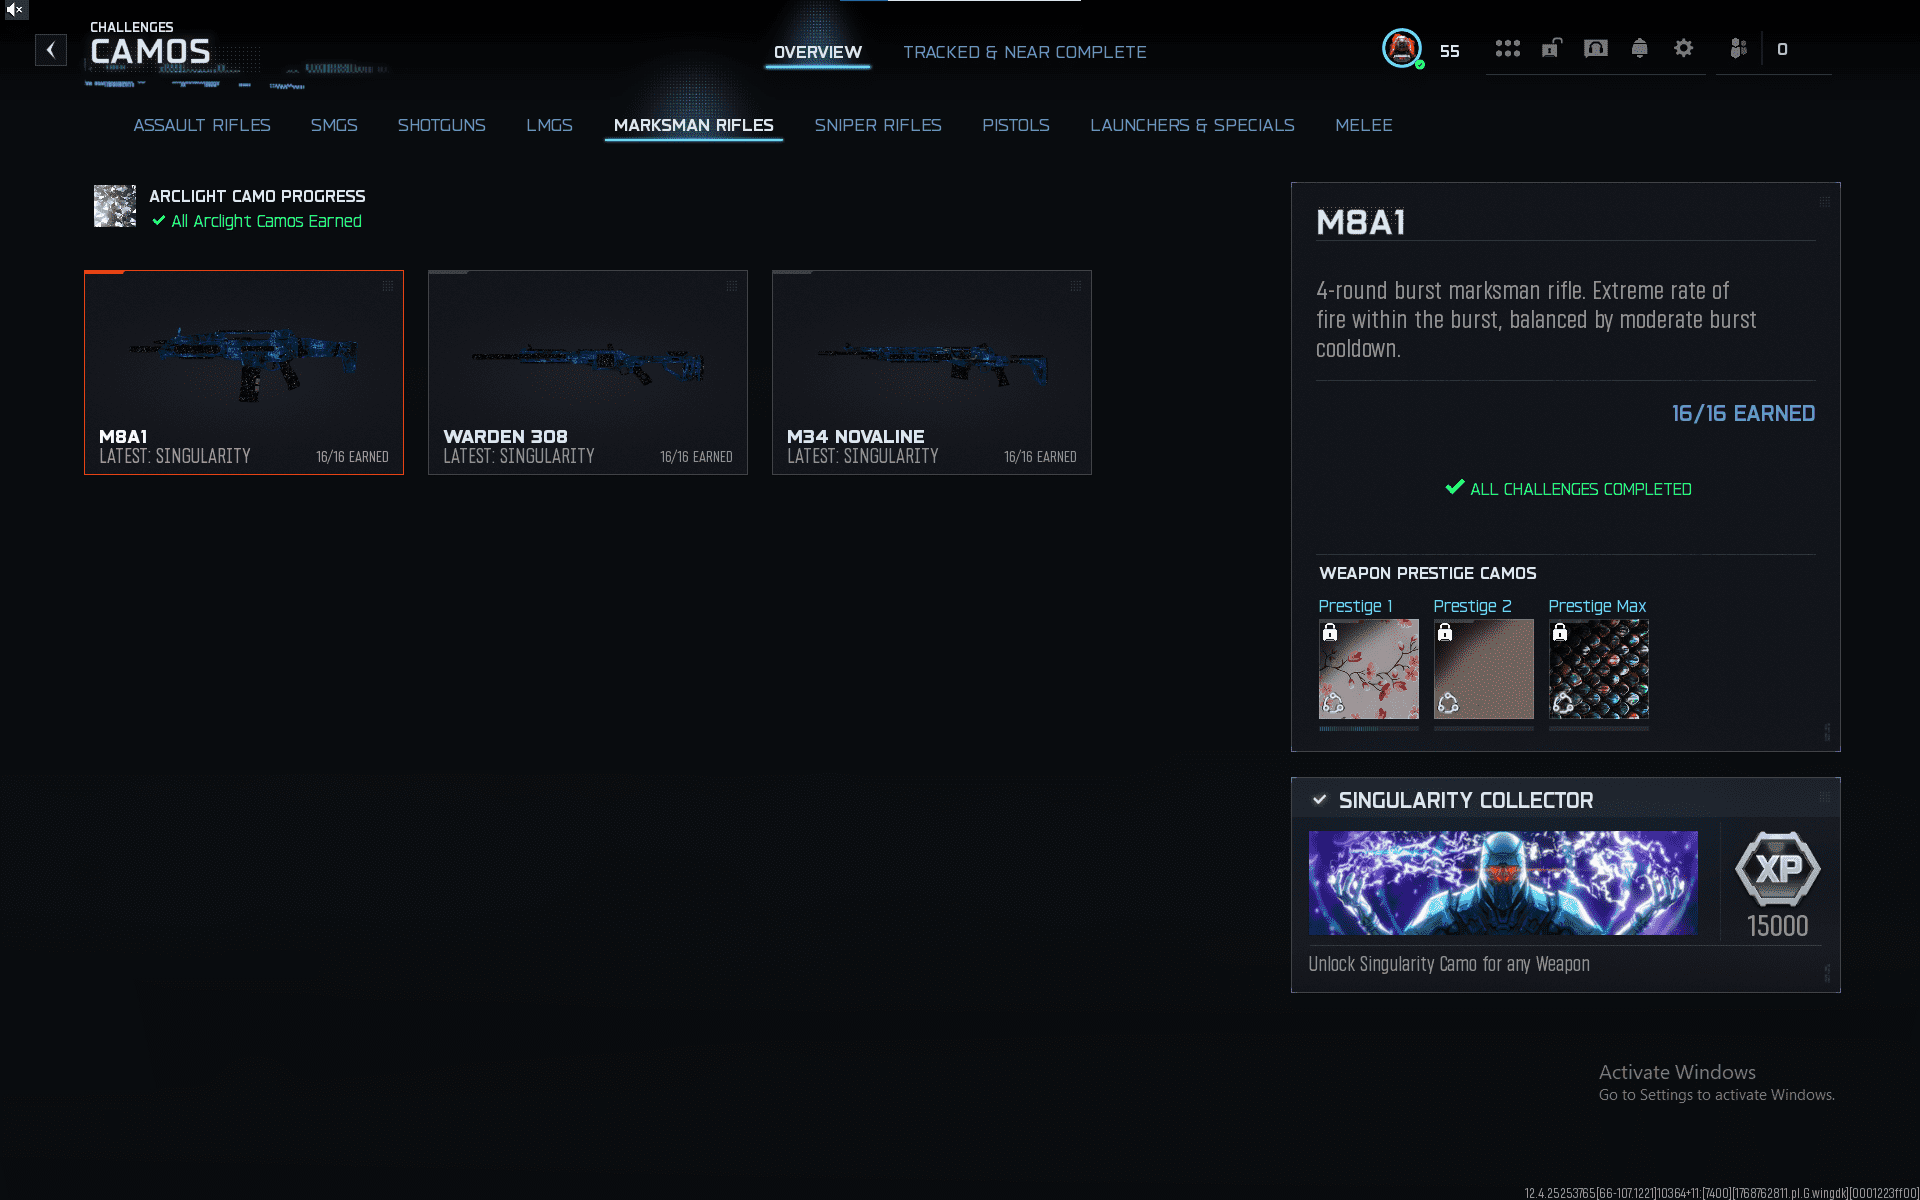Select the Launchers & Specials tab
This screenshot has width=1920, height=1200.
click(1192, 125)
